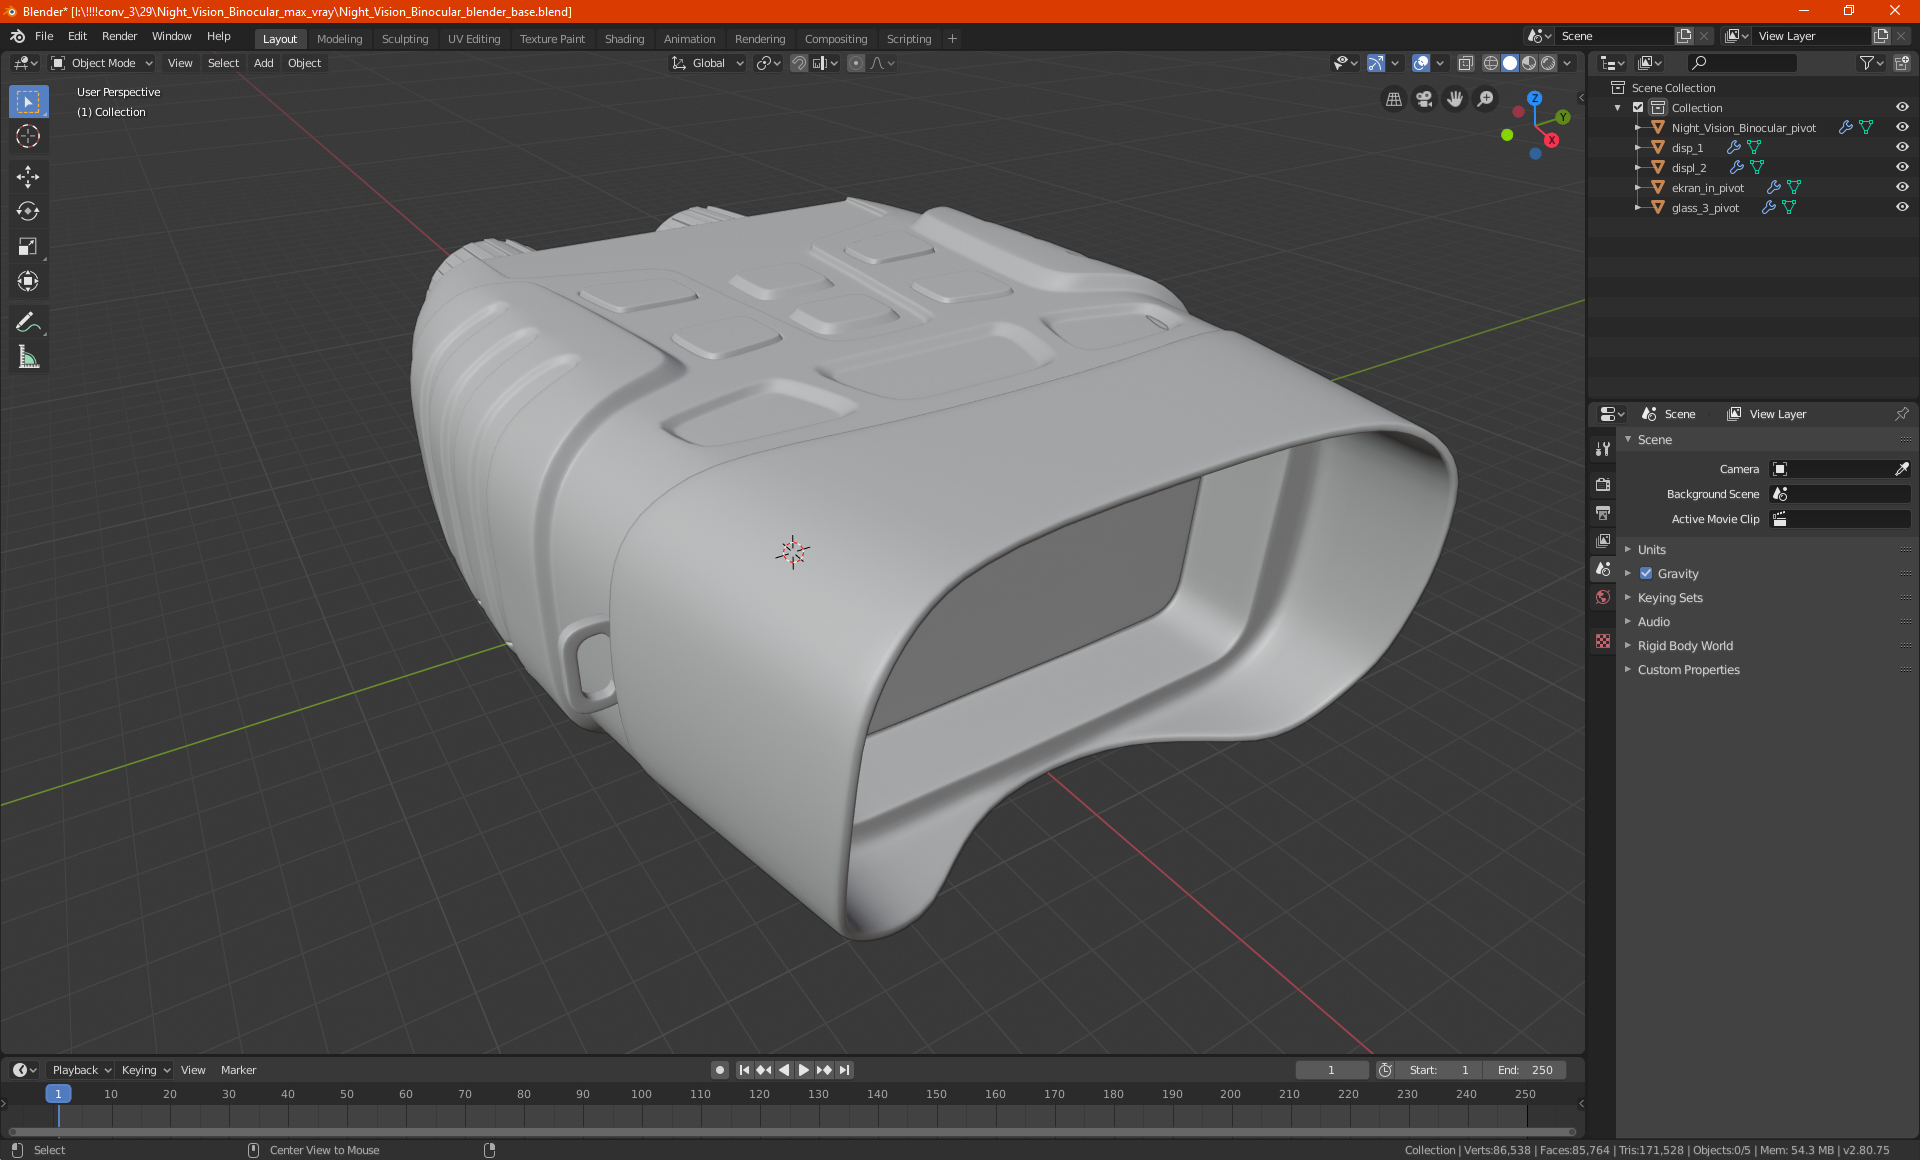This screenshot has width=1920, height=1160.
Task: Open the World properties tab
Action: point(1603,597)
